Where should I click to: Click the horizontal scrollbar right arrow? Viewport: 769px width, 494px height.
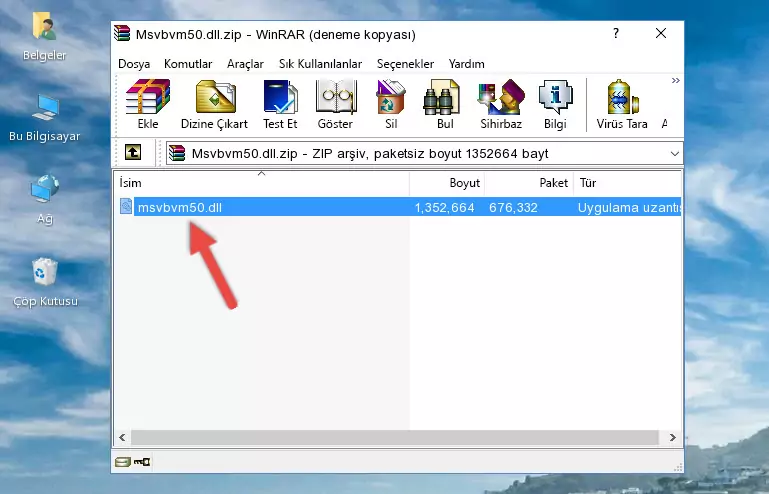(x=672, y=437)
